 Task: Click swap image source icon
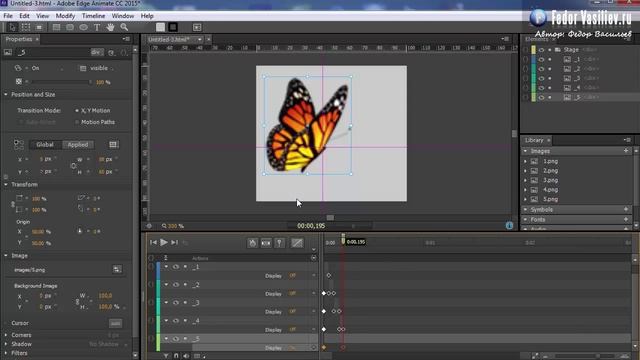[117, 269]
